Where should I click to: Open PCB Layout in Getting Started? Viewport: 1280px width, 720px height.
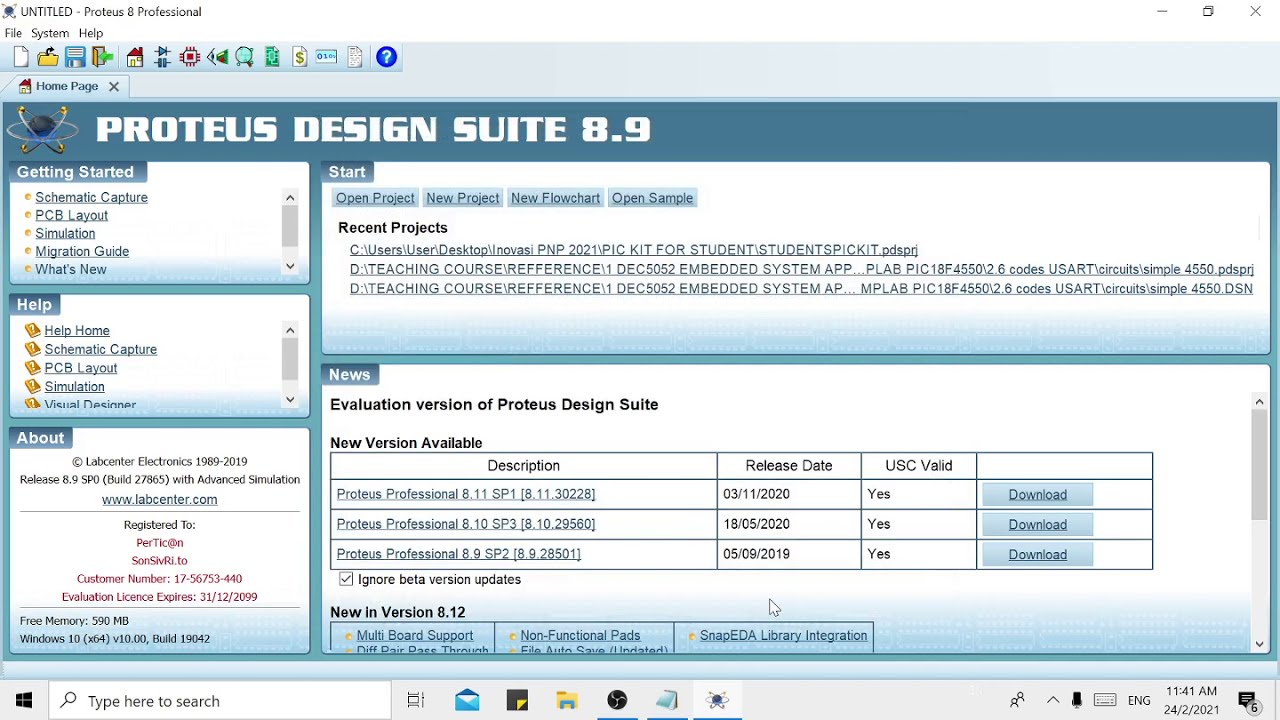pos(71,215)
